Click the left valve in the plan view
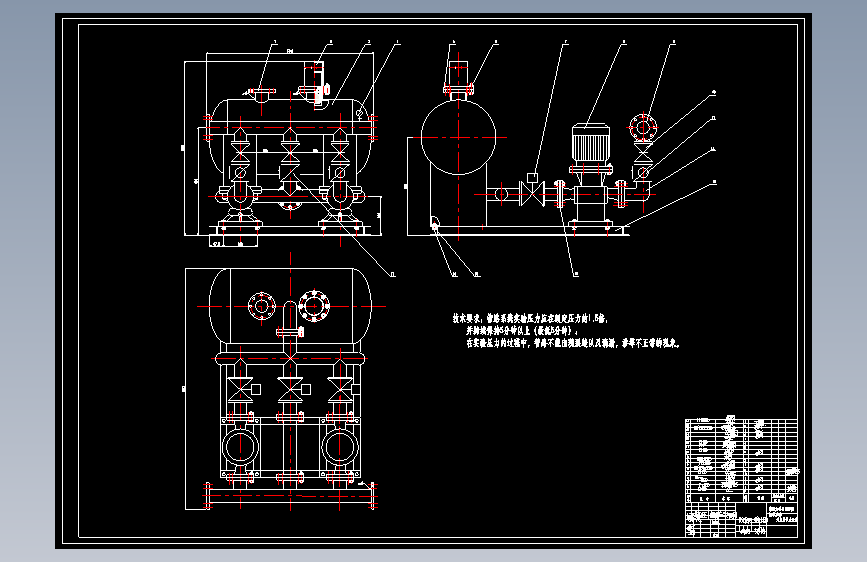Screen dimensions: 867x562 (241, 389)
